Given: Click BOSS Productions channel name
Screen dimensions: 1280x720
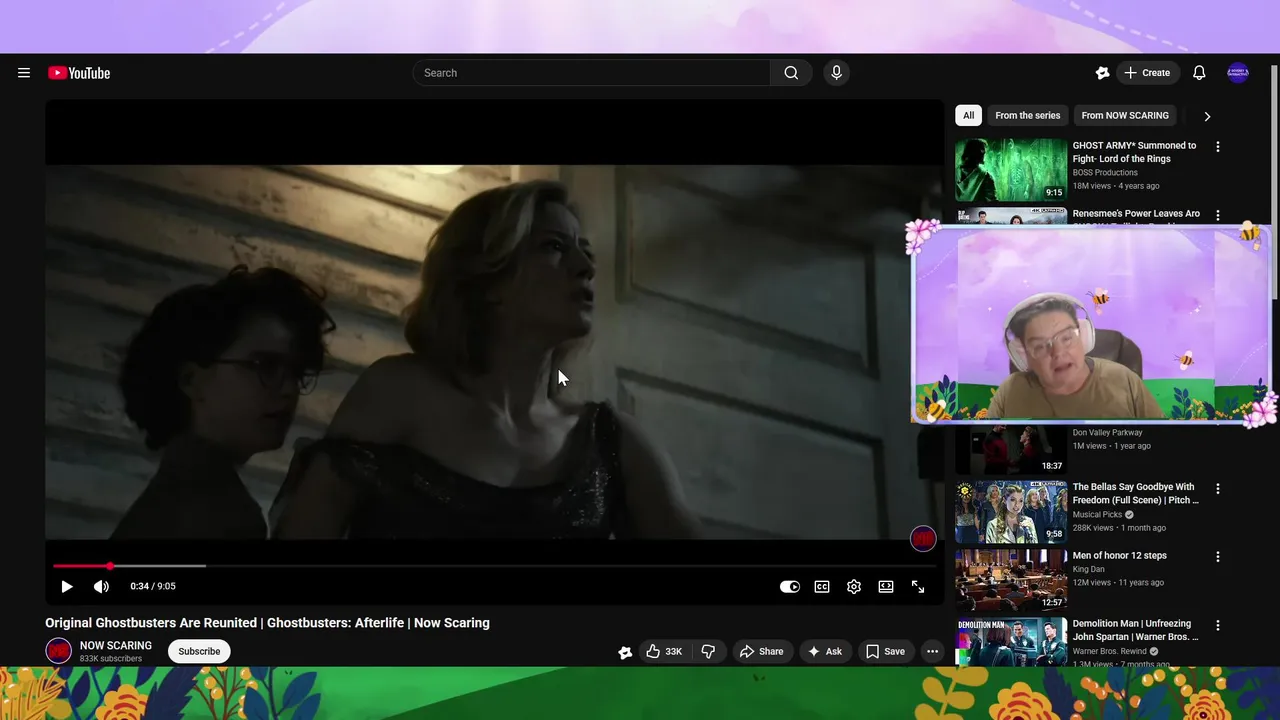Looking at the screenshot, I should (x=1105, y=173).
